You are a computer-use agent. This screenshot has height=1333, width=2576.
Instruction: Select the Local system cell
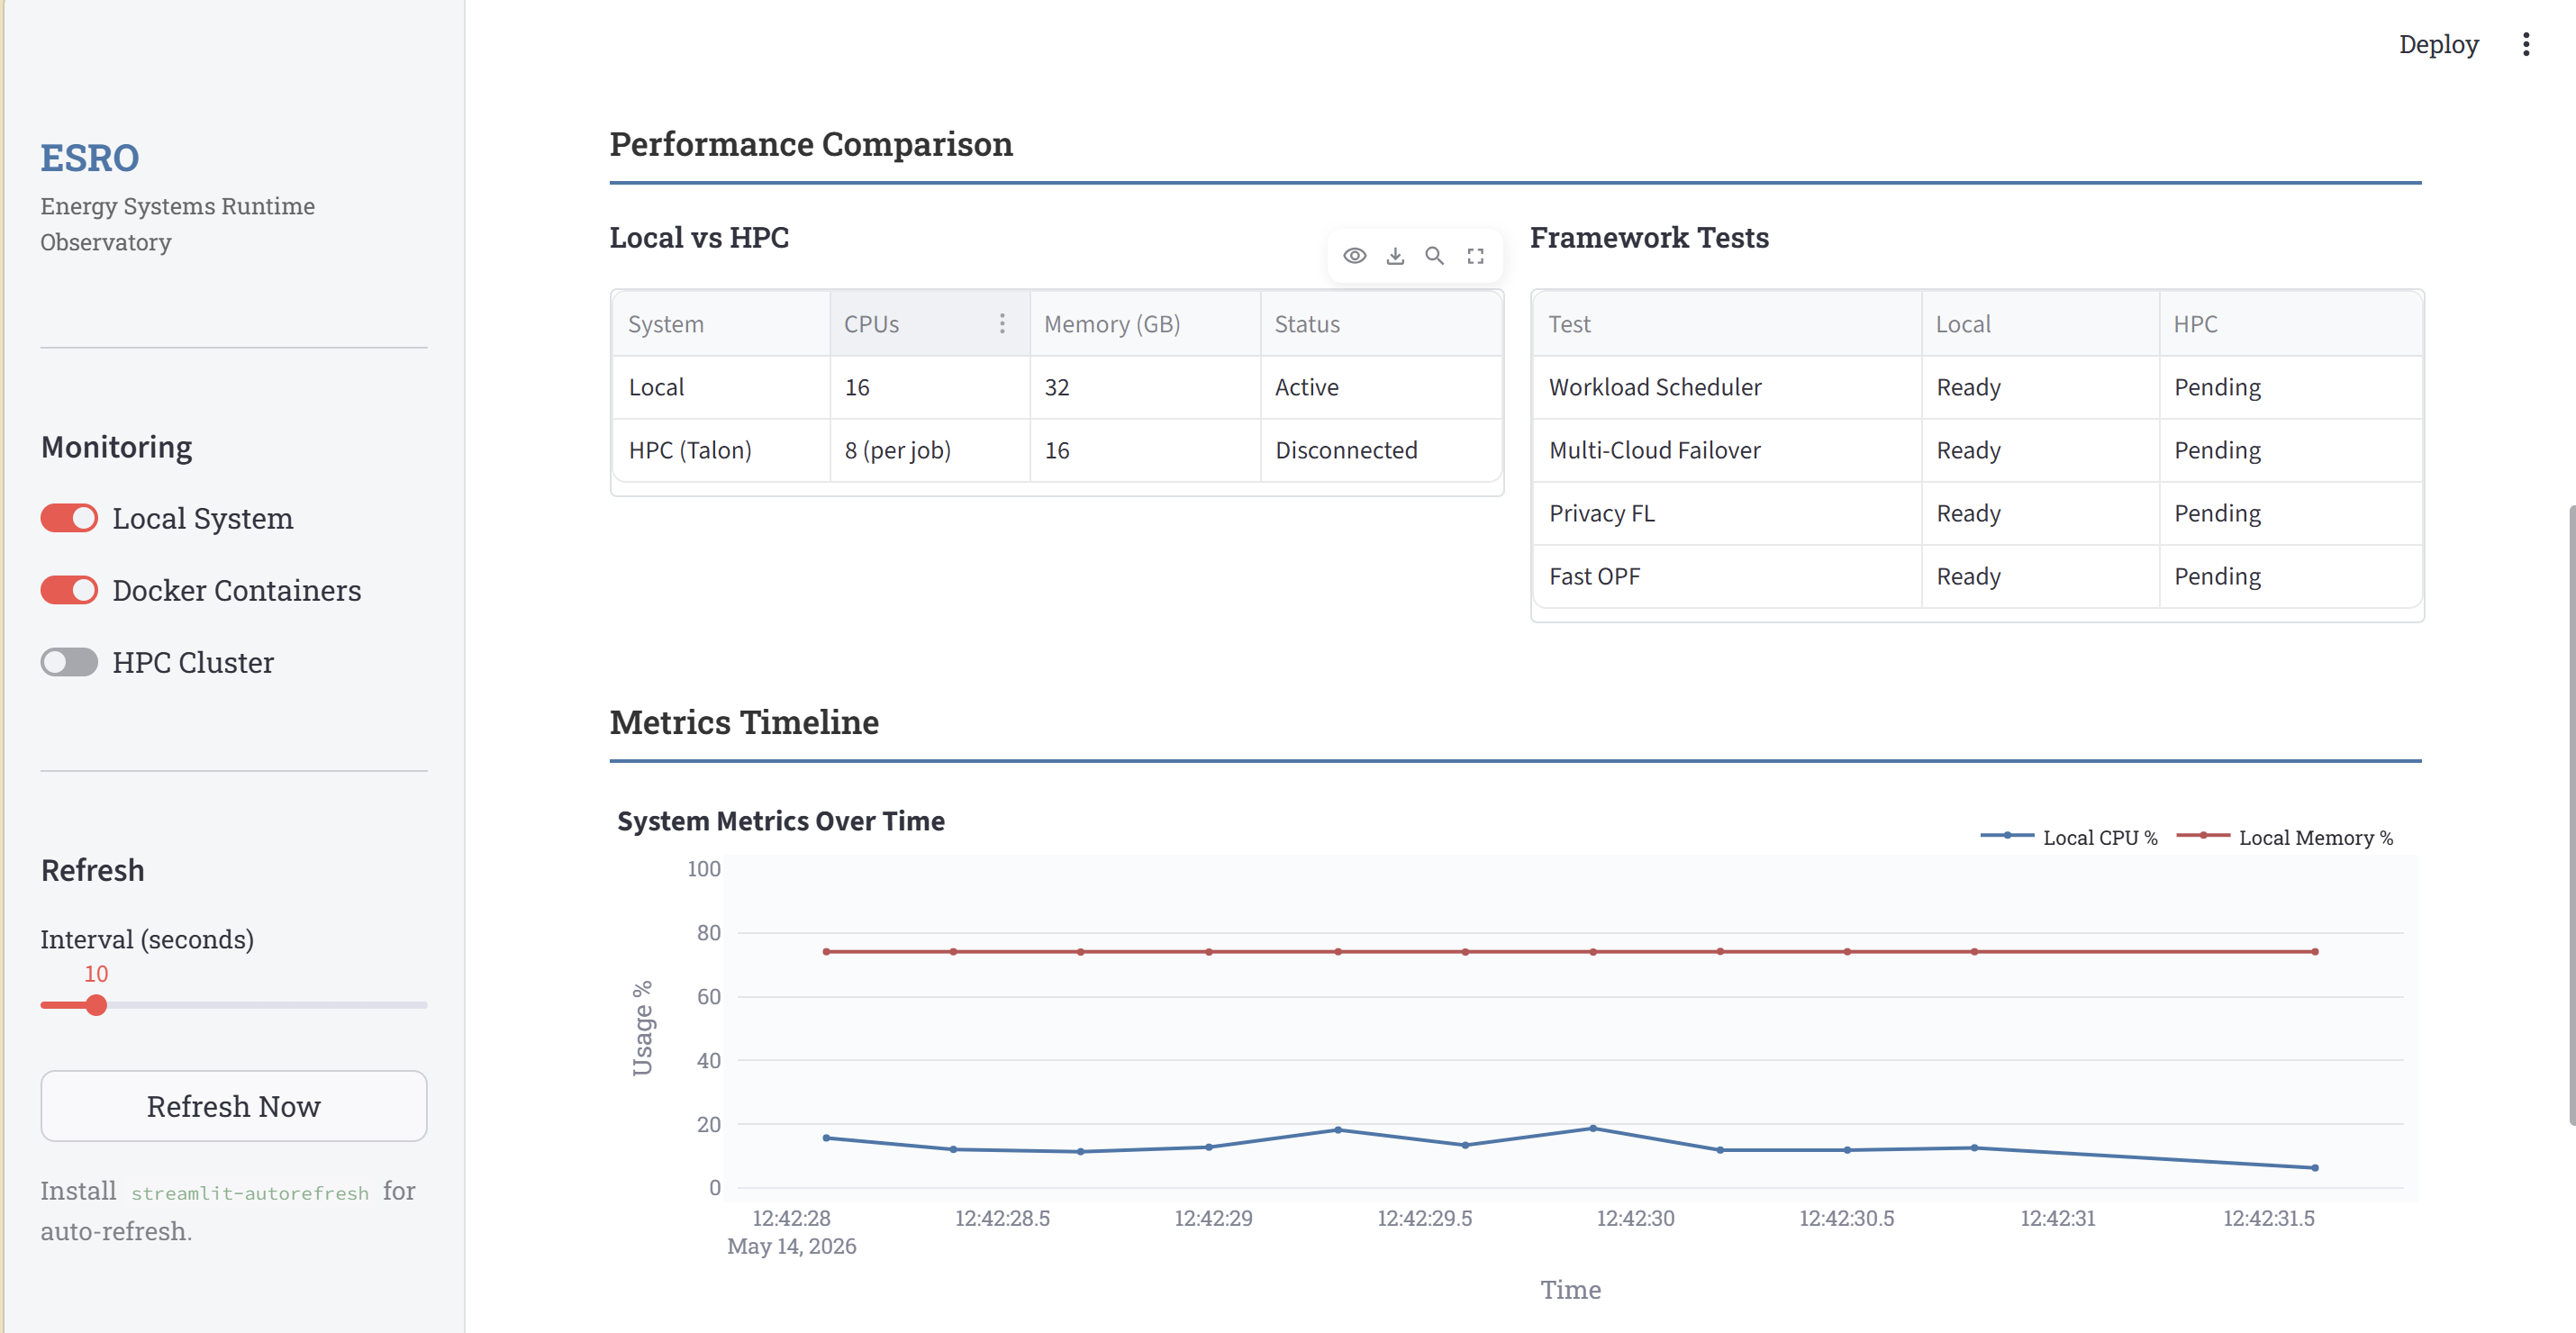pyautogui.click(x=721, y=387)
